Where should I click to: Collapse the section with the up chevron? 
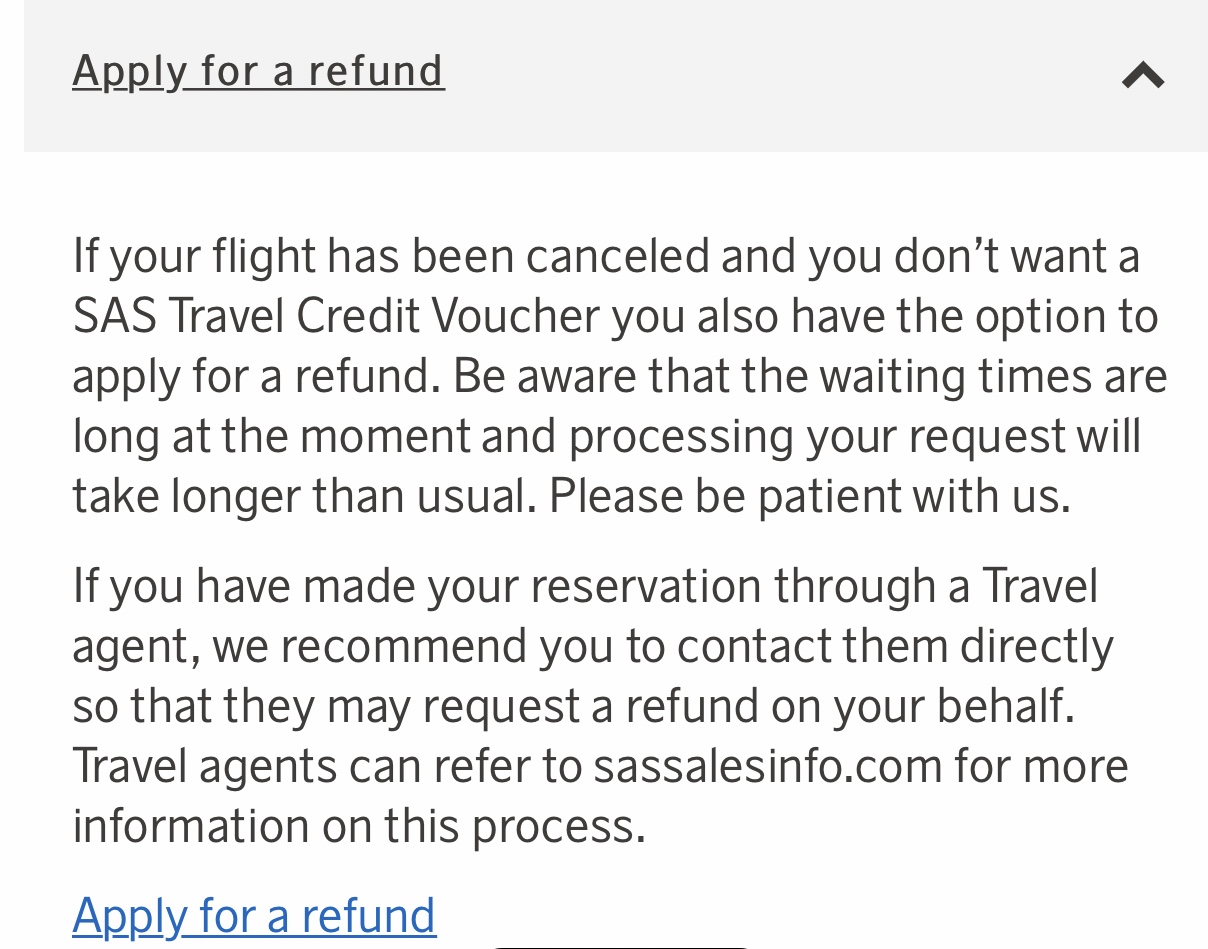click(x=1143, y=75)
